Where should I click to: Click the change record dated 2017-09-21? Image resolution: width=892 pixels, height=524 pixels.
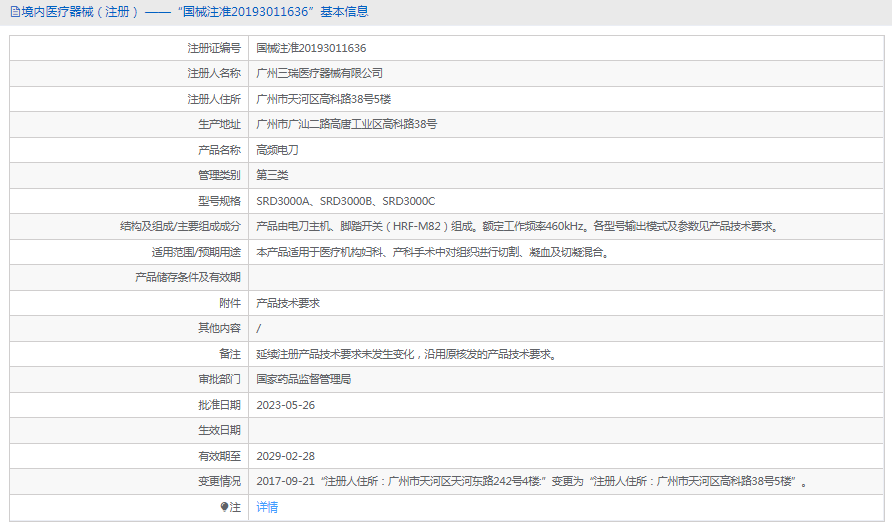tap(531, 481)
